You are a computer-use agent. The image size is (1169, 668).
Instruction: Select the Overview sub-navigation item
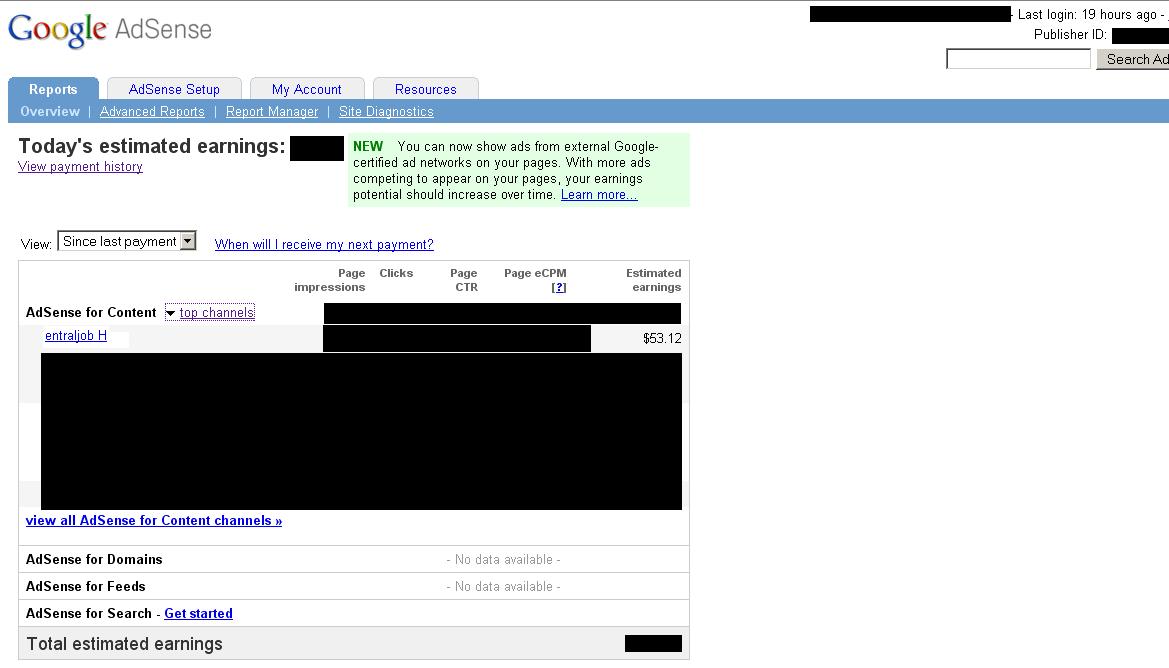50,112
